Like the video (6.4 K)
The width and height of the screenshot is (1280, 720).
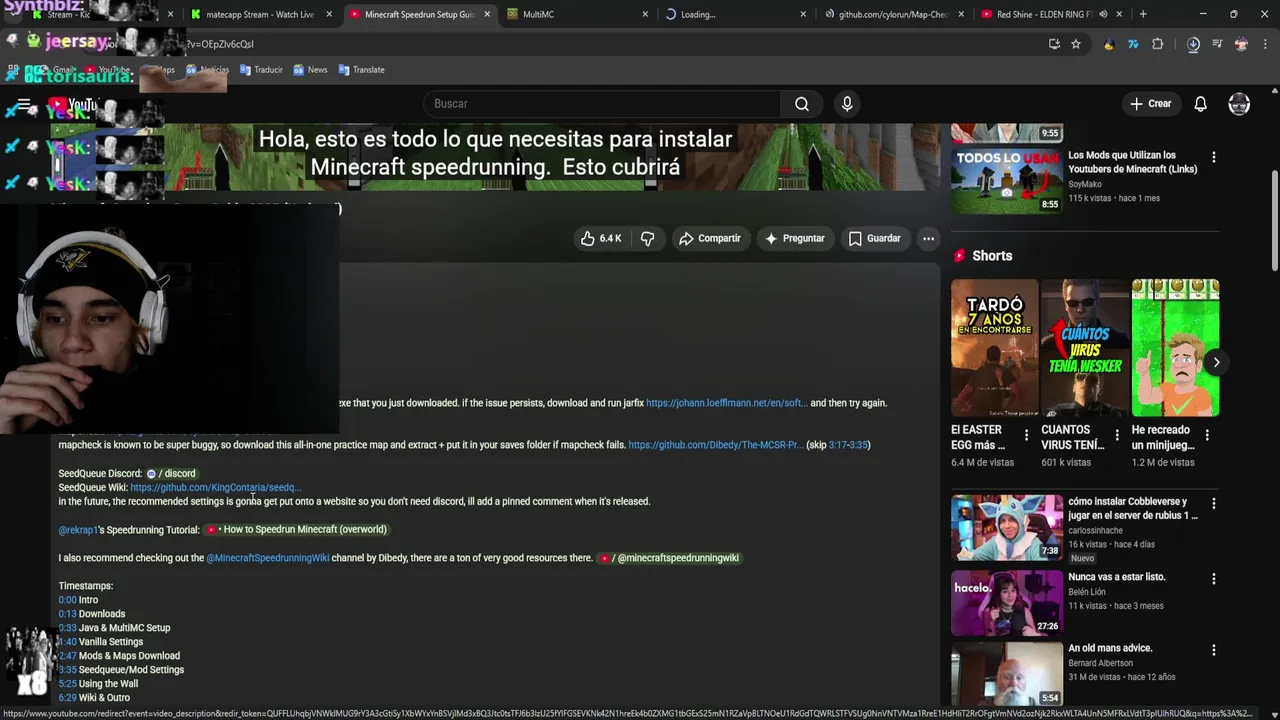(x=601, y=238)
